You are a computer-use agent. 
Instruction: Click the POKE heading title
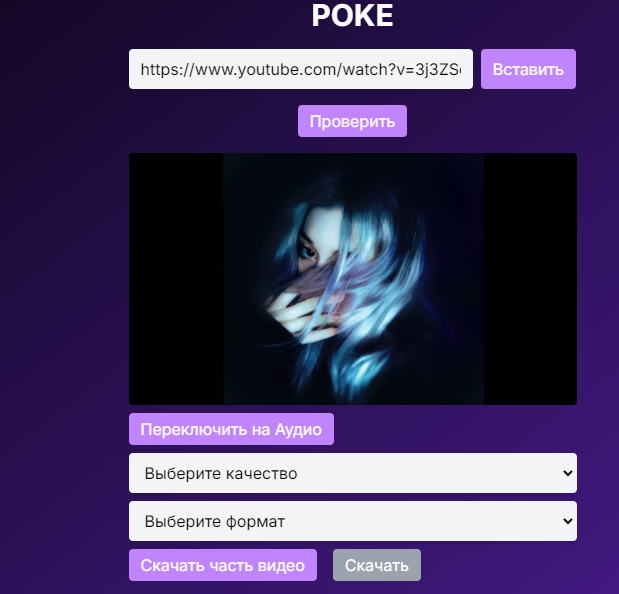352,16
